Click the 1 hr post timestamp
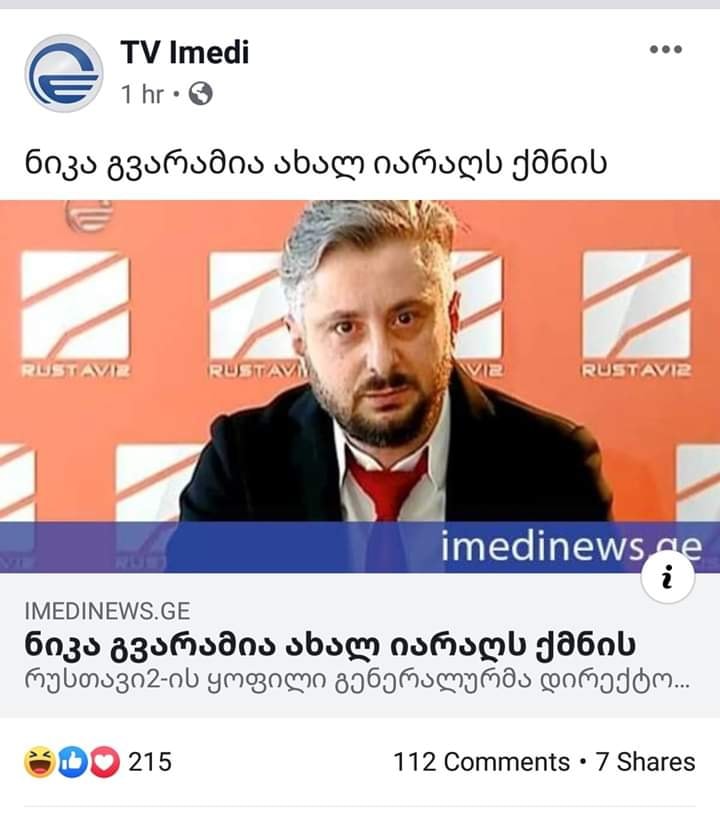The width and height of the screenshot is (720, 822). click(142, 95)
